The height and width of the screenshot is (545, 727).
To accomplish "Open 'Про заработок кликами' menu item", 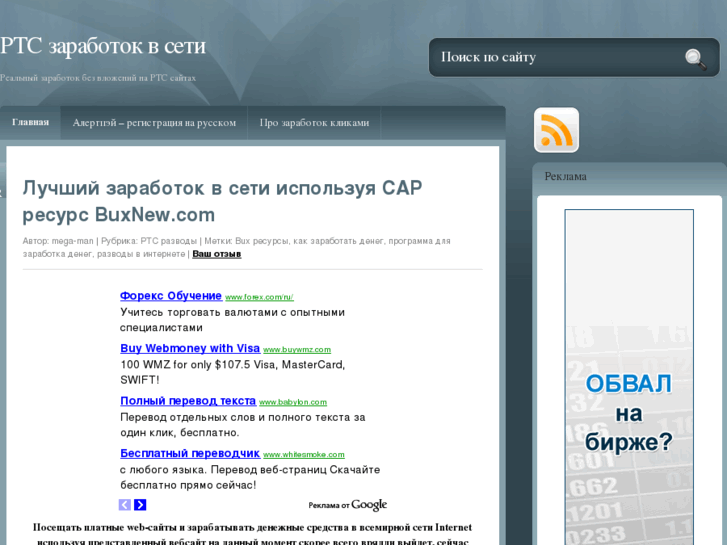I will click(314, 122).
